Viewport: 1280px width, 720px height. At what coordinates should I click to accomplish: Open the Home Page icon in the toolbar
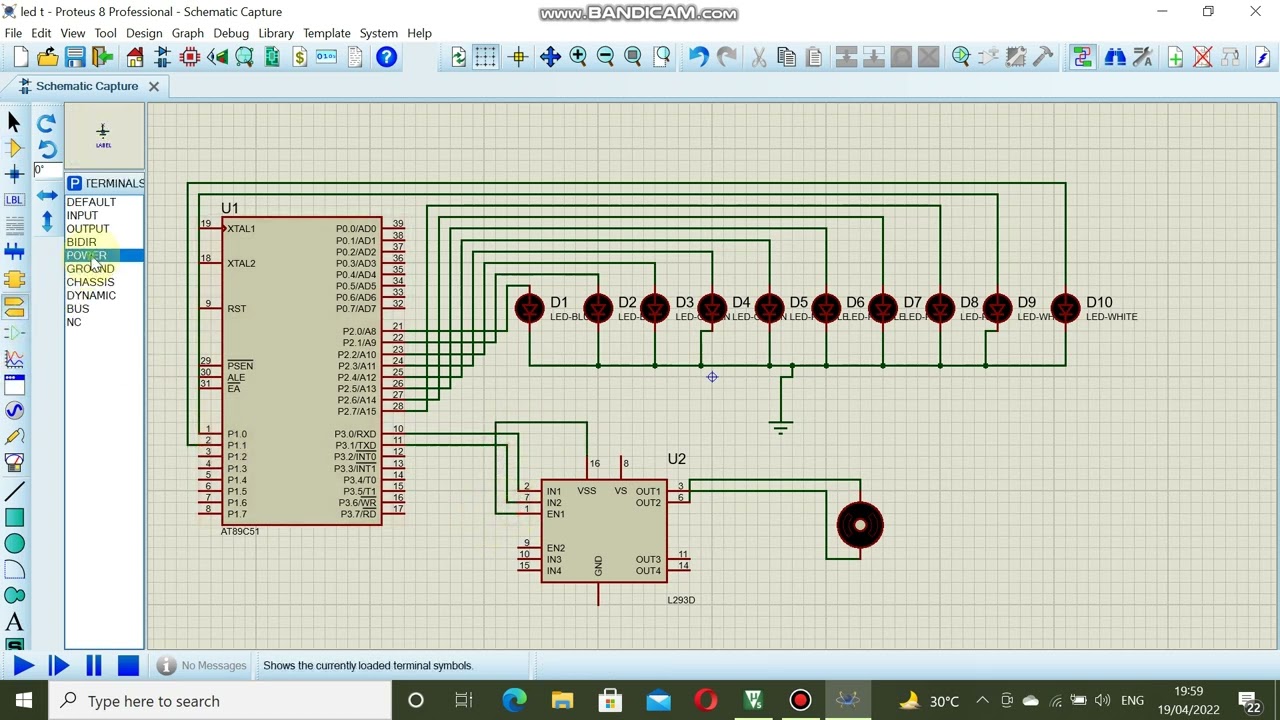click(135, 57)
